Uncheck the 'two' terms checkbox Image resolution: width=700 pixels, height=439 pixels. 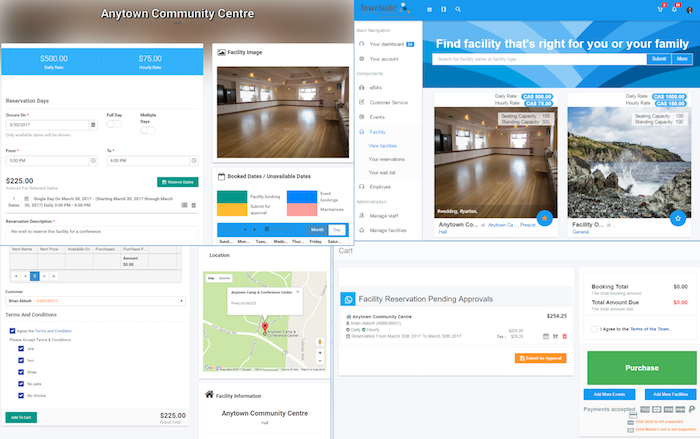click(21, 360)
